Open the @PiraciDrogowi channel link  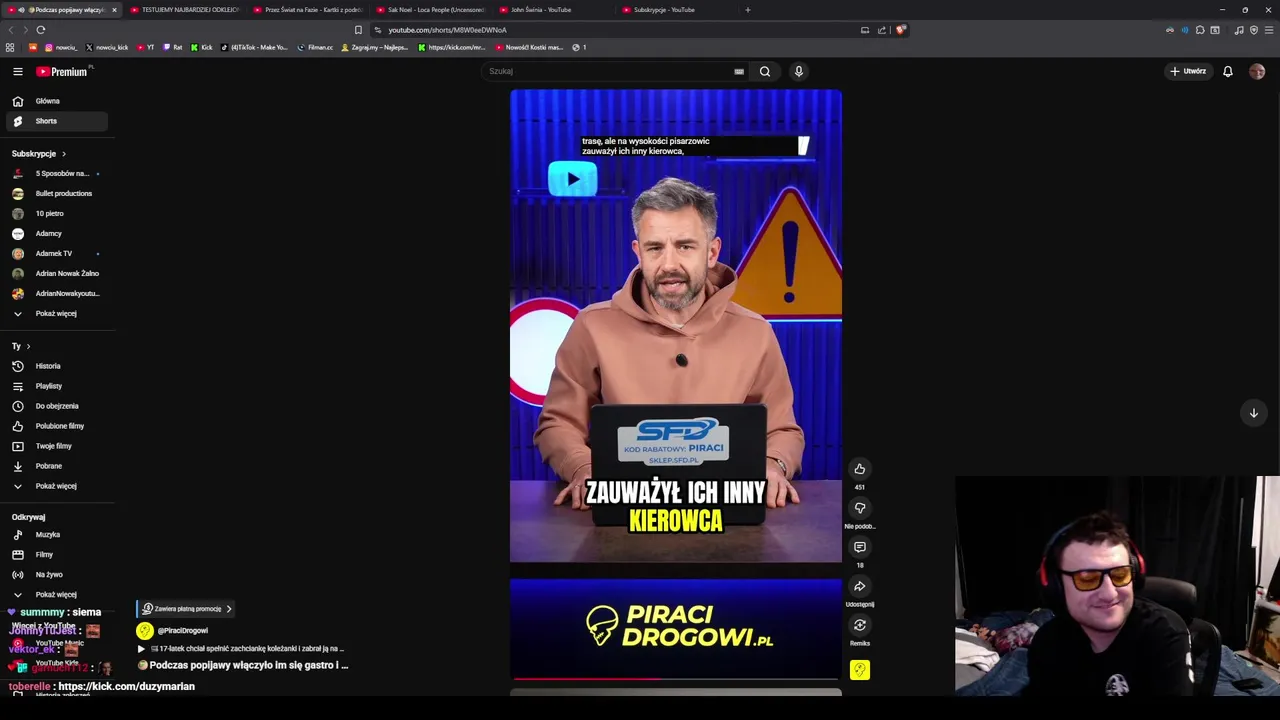pyautogui.click(x=182, y=631)
